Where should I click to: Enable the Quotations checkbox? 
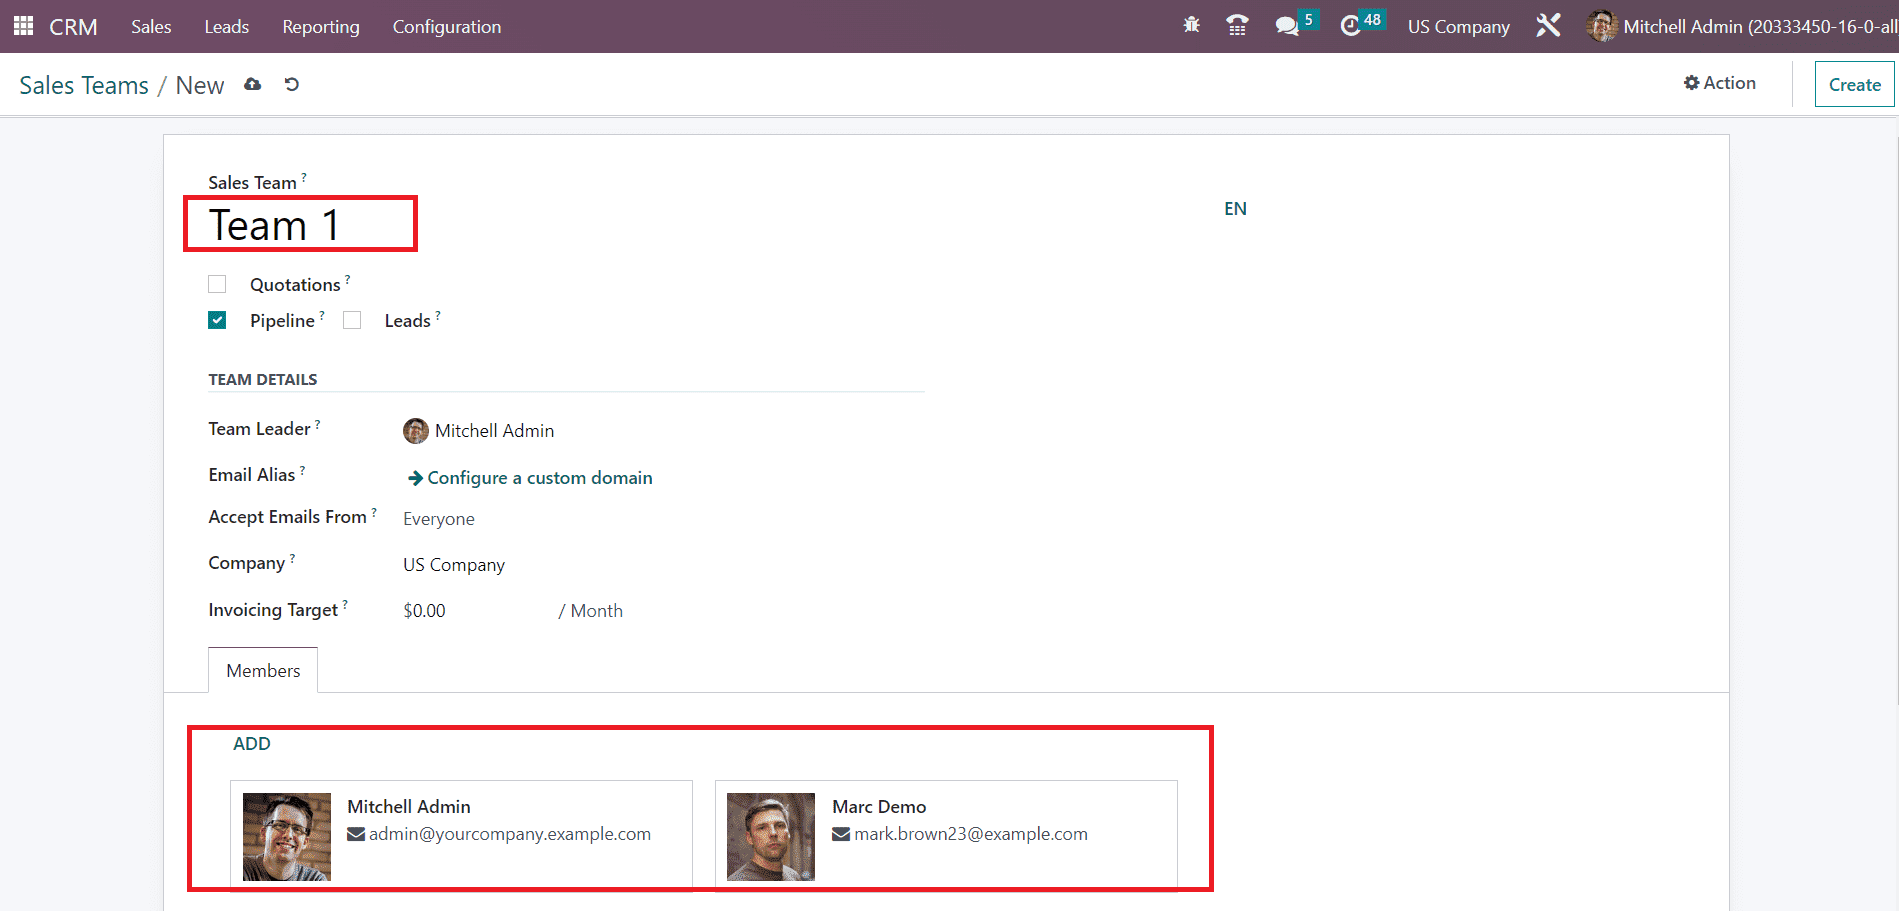(x=217, y=284)
